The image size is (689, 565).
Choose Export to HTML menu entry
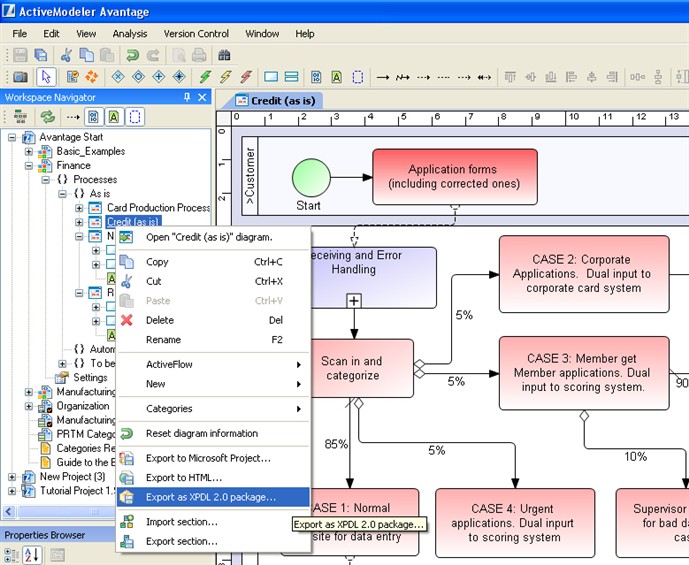pos(214,478)
